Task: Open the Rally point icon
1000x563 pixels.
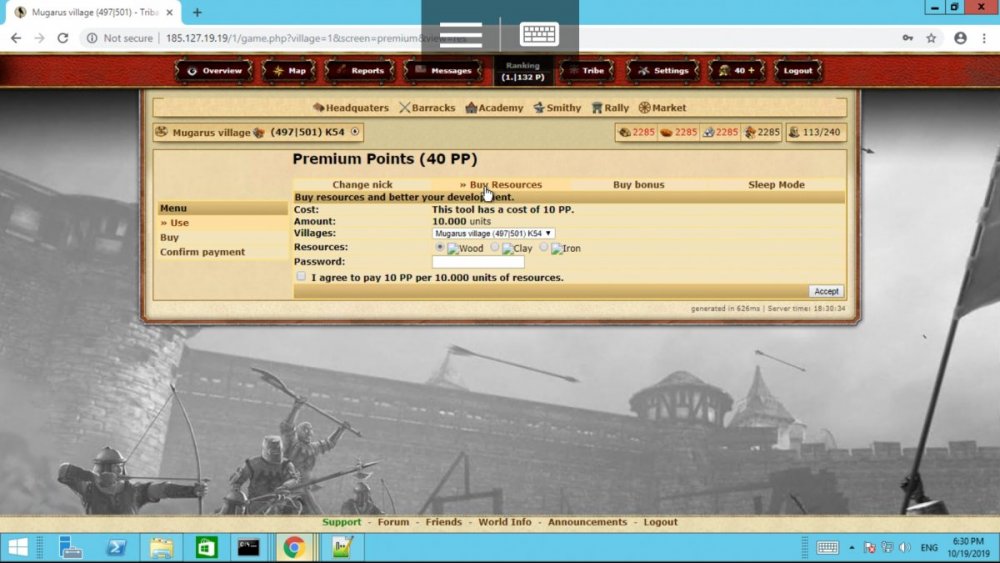Action: 597,108
